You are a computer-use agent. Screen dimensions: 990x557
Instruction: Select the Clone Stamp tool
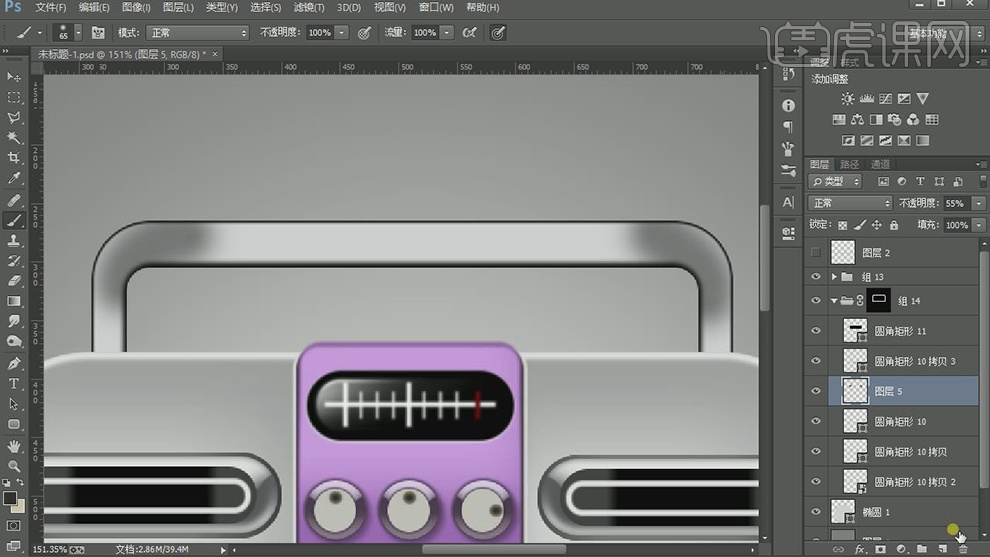[x=13, y=241]
